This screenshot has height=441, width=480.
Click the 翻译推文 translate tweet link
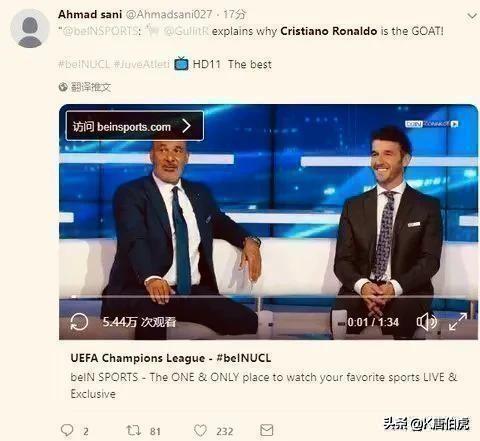click(91, 87)
